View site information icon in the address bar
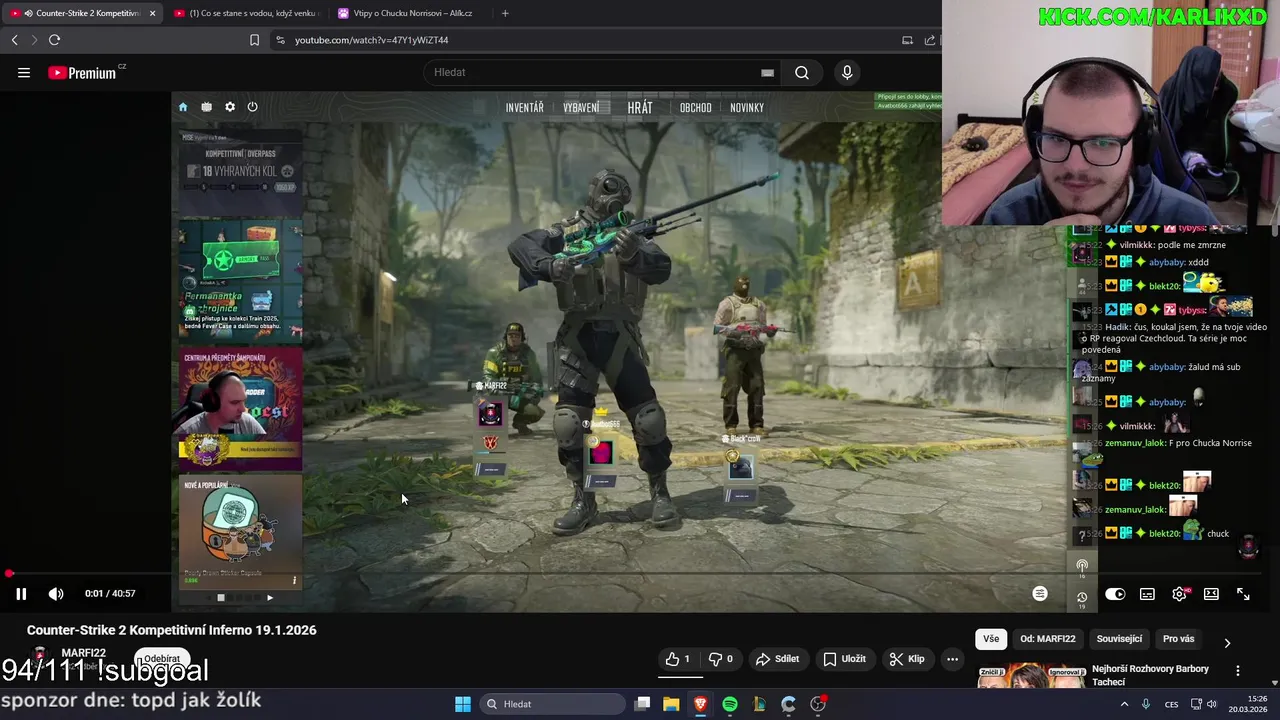This screenshot has height=720, width=1280. (x=280, y=40)
